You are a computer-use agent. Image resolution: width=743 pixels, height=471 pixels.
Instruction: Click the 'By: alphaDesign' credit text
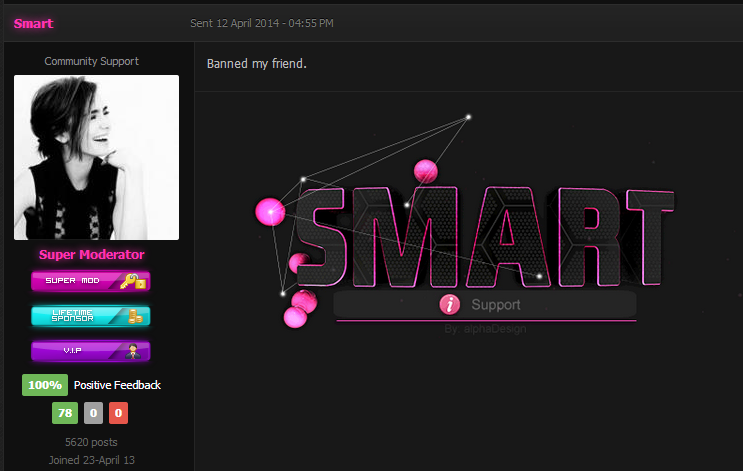[485, 329]
